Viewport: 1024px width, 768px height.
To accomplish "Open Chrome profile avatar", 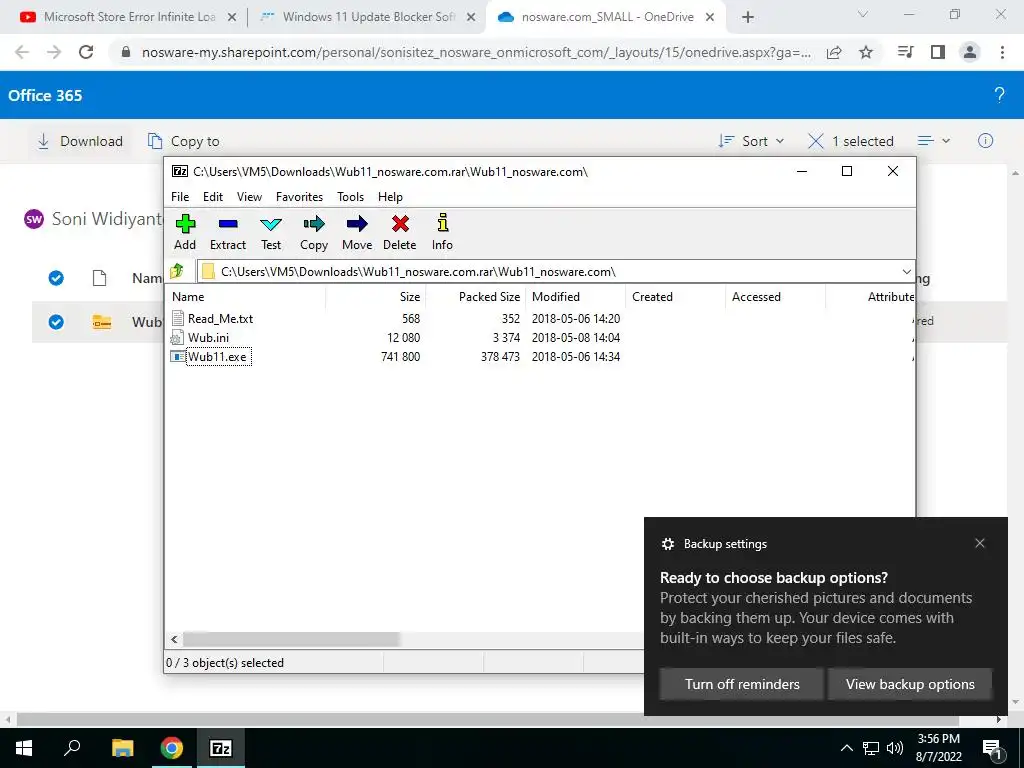I will coord(970,52).
